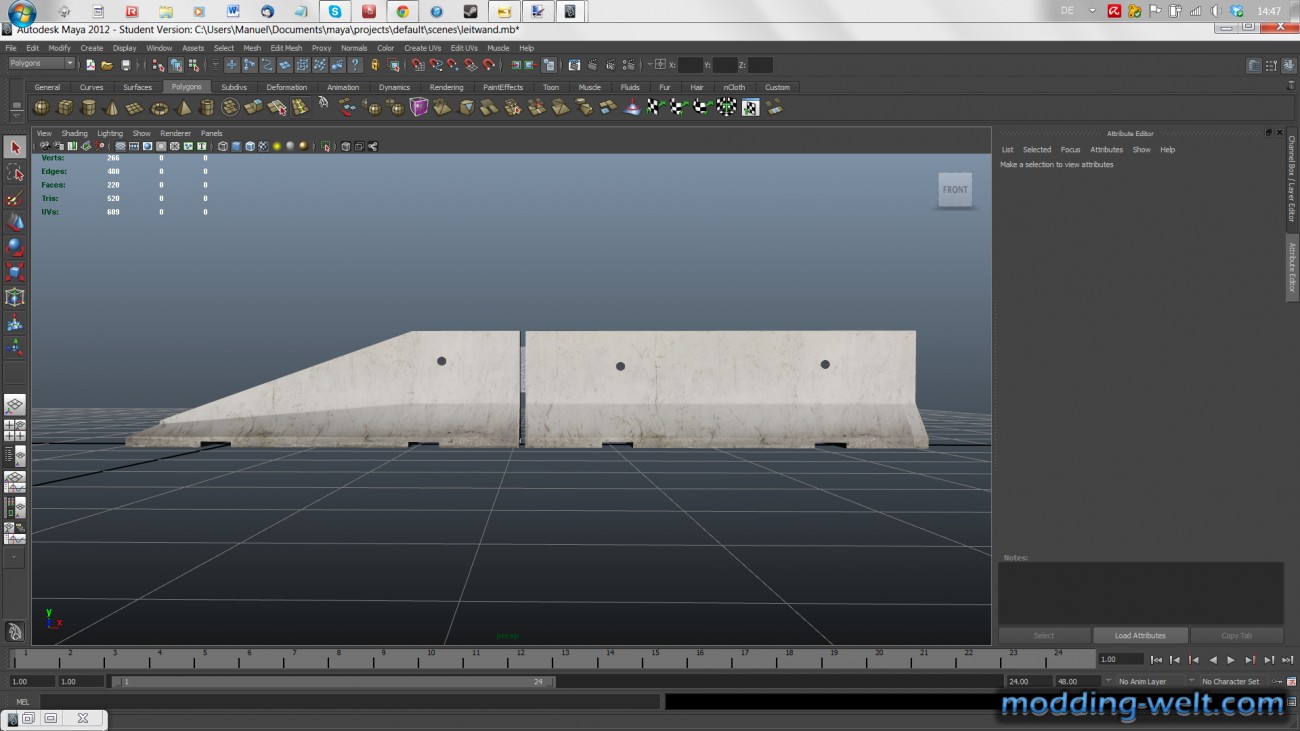Toggle Select by object type mode
Screen dimensions: 1300x731
coord(176,65)
